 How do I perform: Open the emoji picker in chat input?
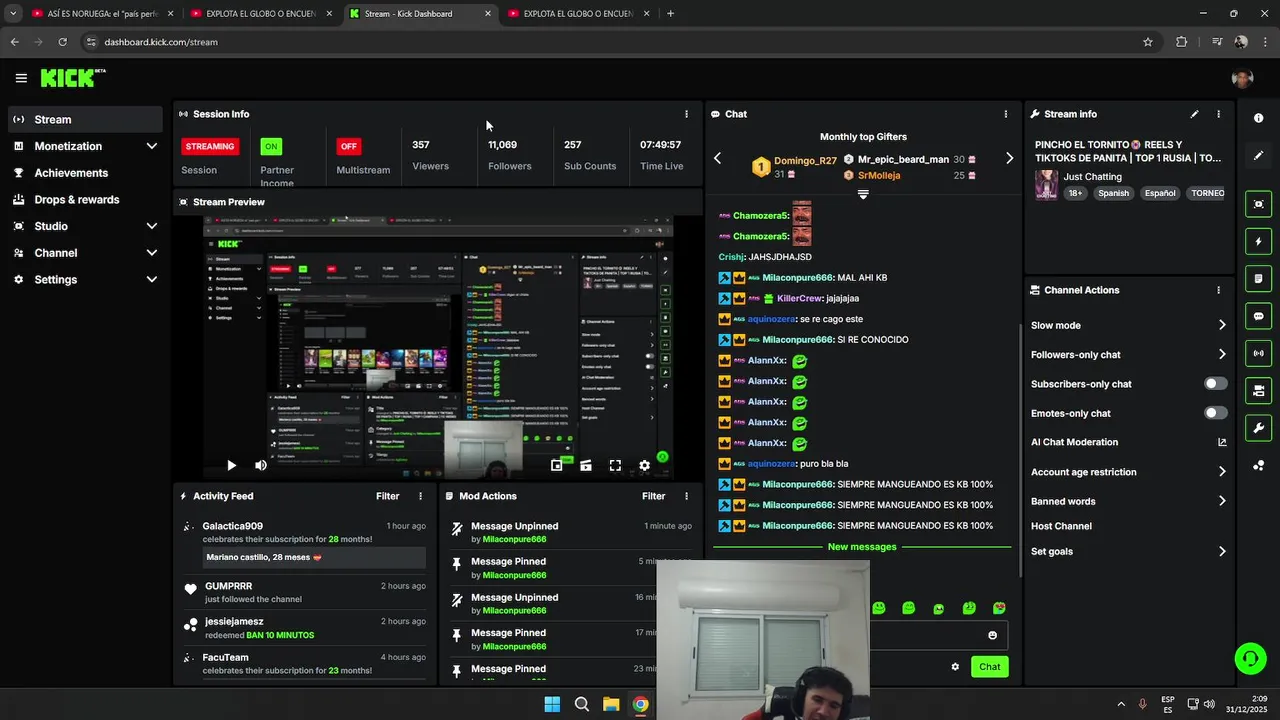(992, 635)
